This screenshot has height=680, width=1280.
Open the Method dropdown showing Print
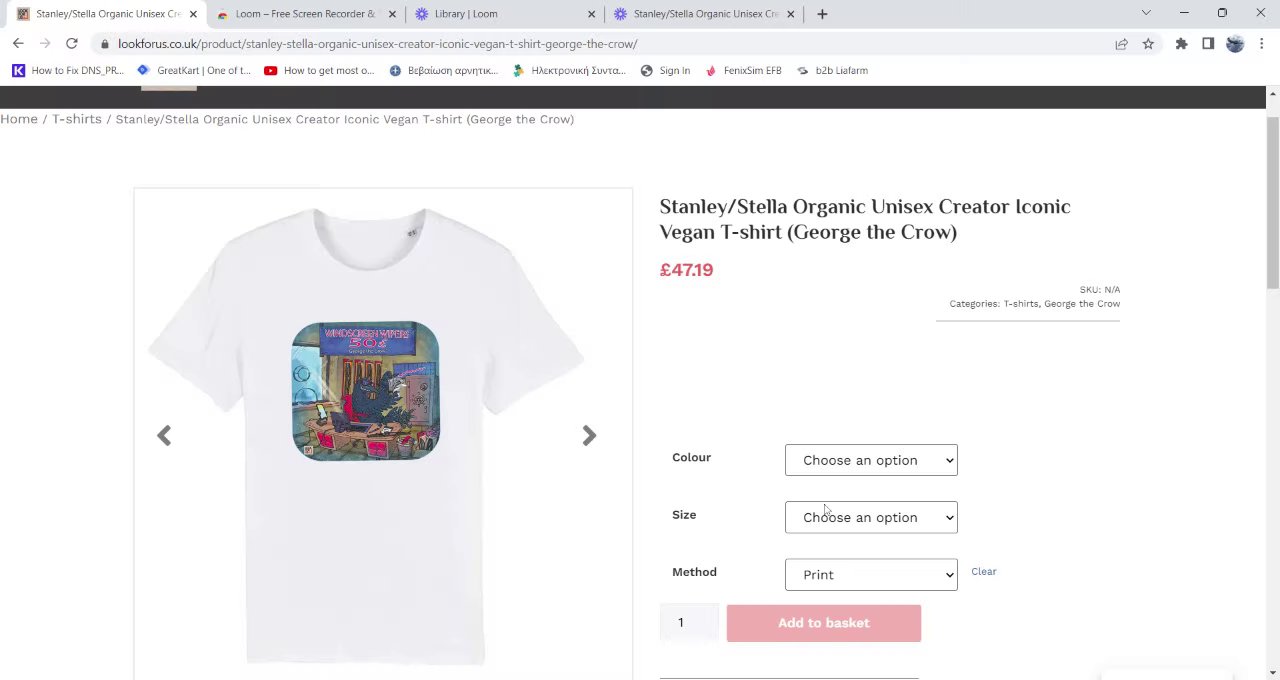pos(871,574)
